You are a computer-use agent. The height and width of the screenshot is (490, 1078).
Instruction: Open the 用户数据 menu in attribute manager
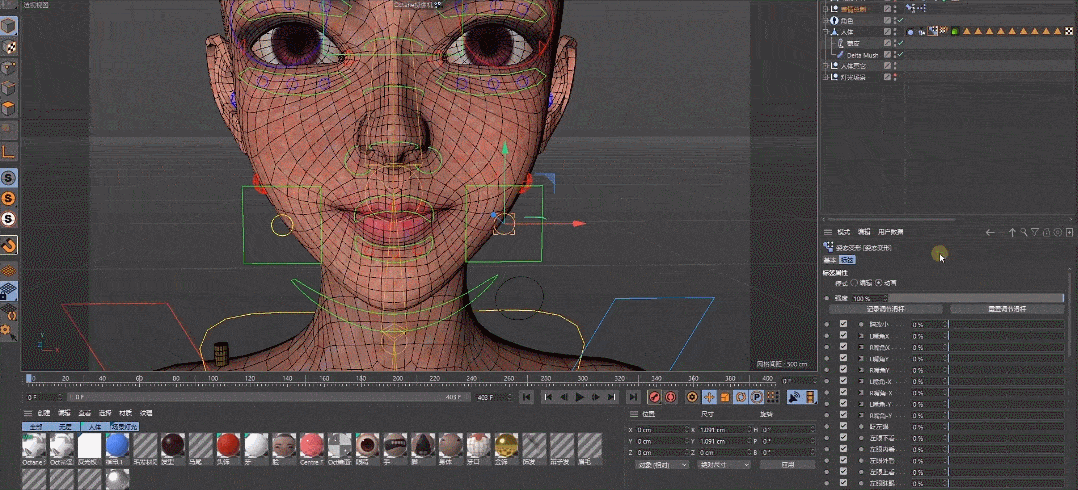tap(891, 232)
